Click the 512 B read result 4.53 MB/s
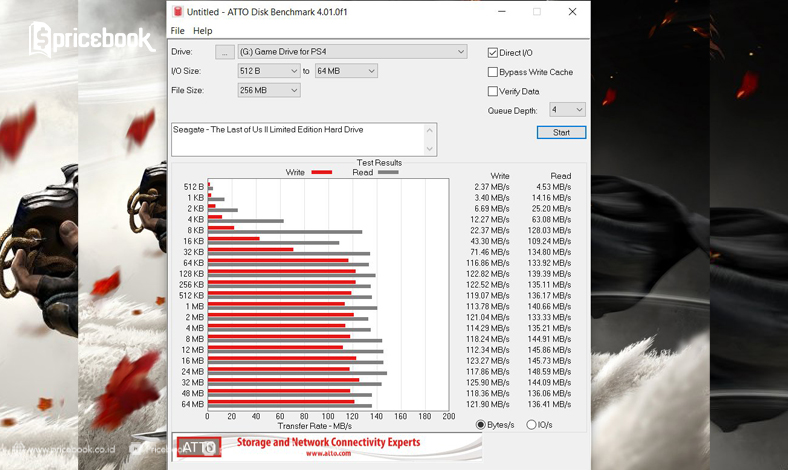 [553, 187]
